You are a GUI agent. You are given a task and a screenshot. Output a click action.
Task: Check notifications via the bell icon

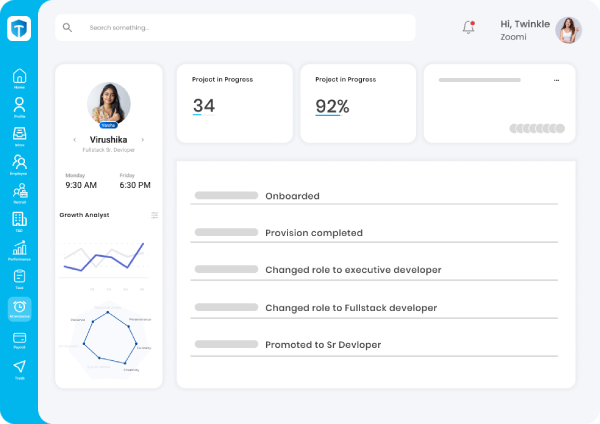coord(468,28)
